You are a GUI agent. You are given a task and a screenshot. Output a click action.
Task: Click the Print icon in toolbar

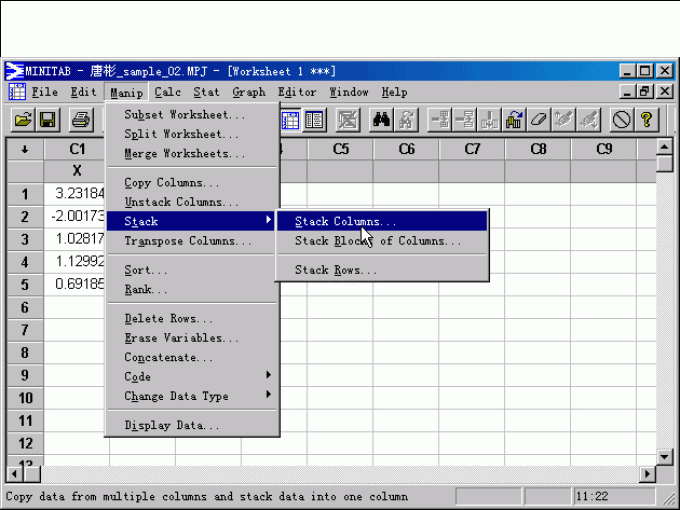(81, 120)
